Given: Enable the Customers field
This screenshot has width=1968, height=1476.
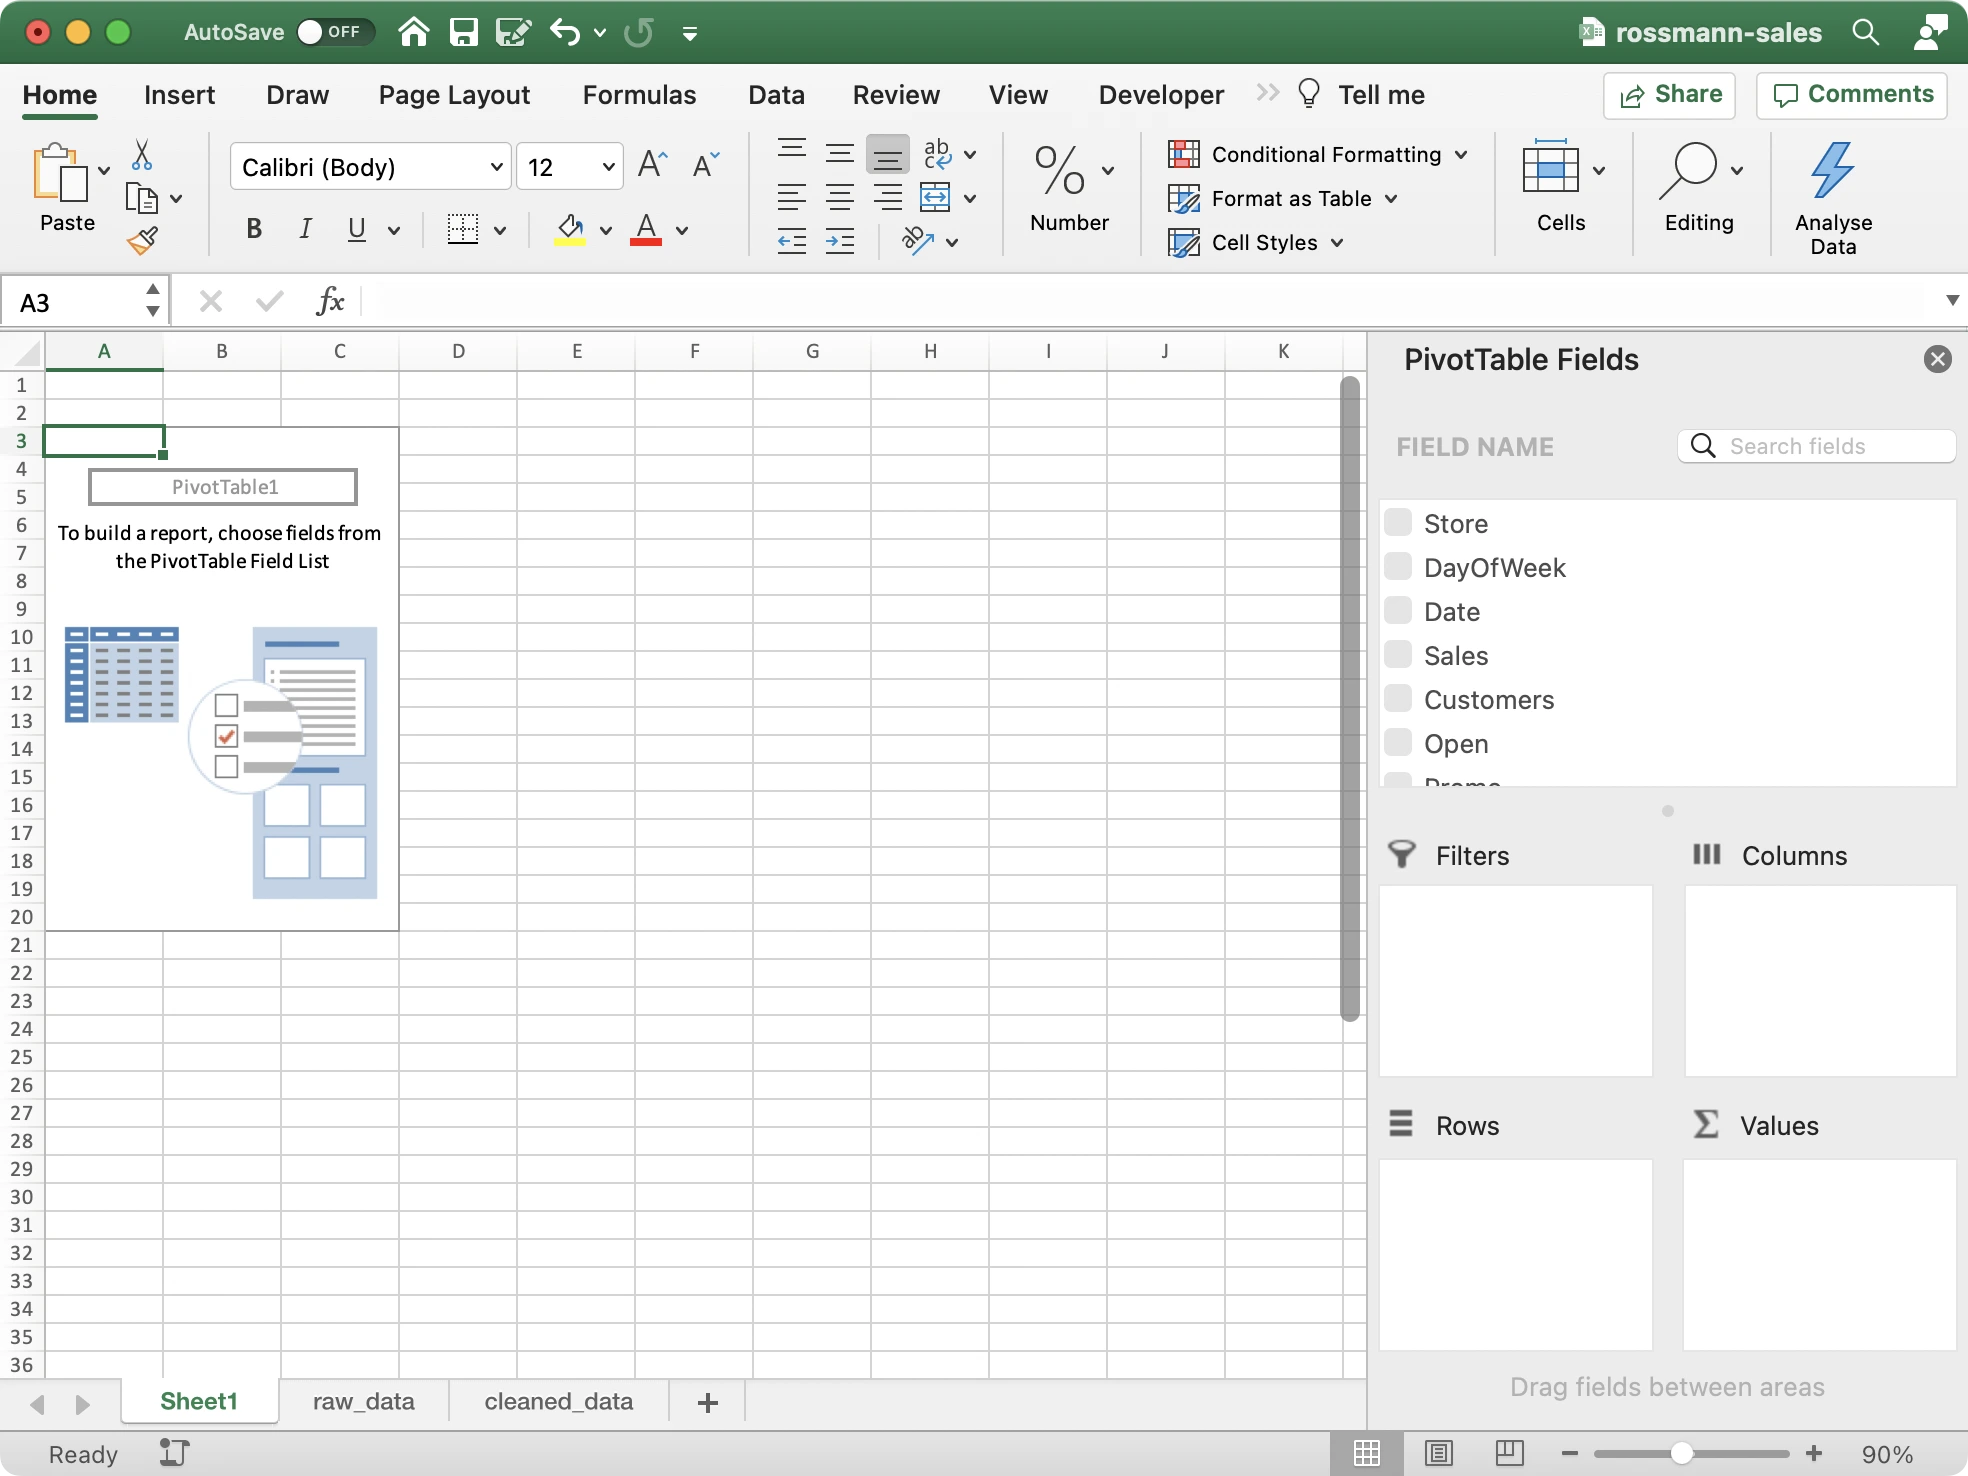Looking at the screenshot, I should point(1397,697).
